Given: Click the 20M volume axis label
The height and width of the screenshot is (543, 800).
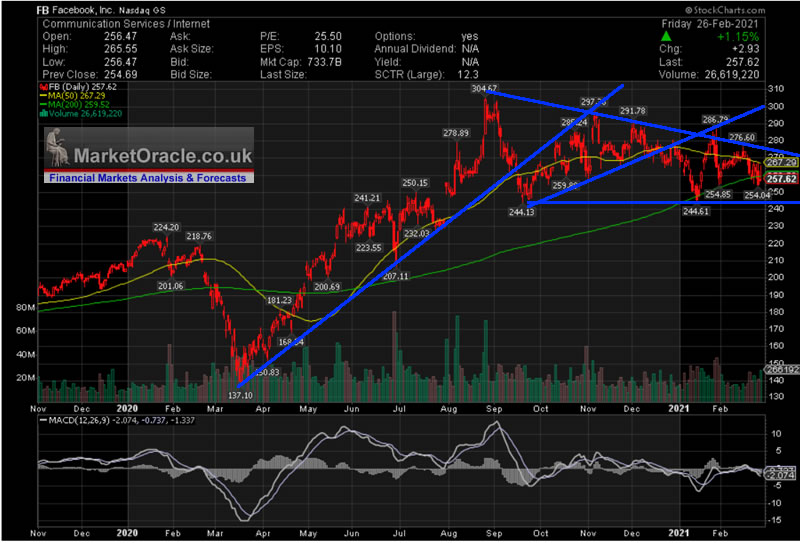Looking at the screenshot, I should click(25, 378).
